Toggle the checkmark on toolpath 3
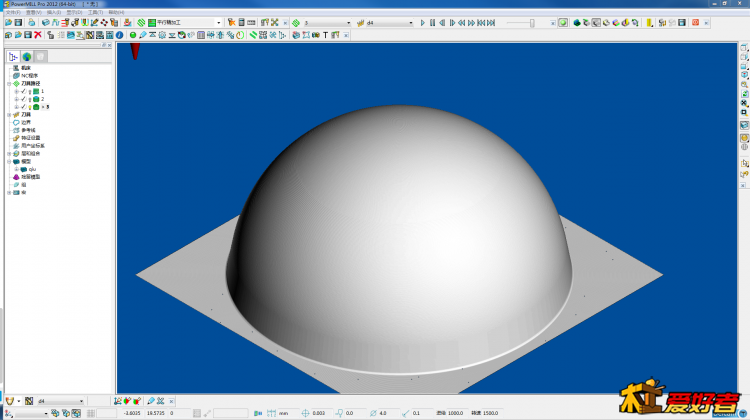Screen dimensions: 750x420 tap(23, 107)
